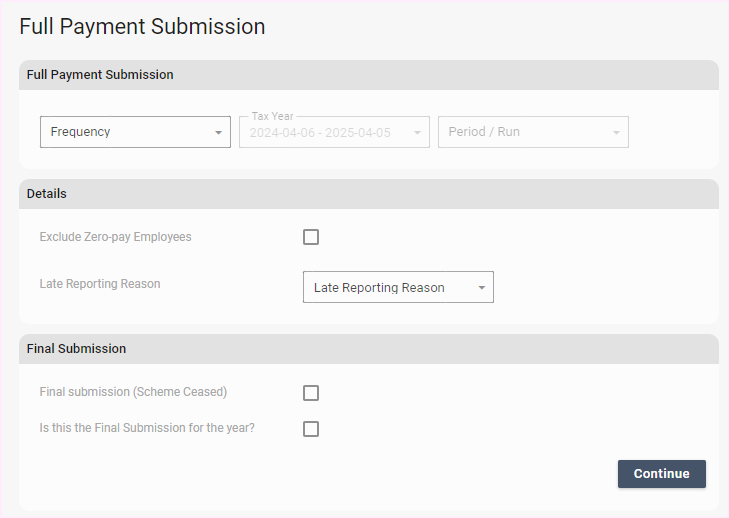Click the Tax Year caret arrow icon
The image size is (729, 518).
[x=417, y=132]
